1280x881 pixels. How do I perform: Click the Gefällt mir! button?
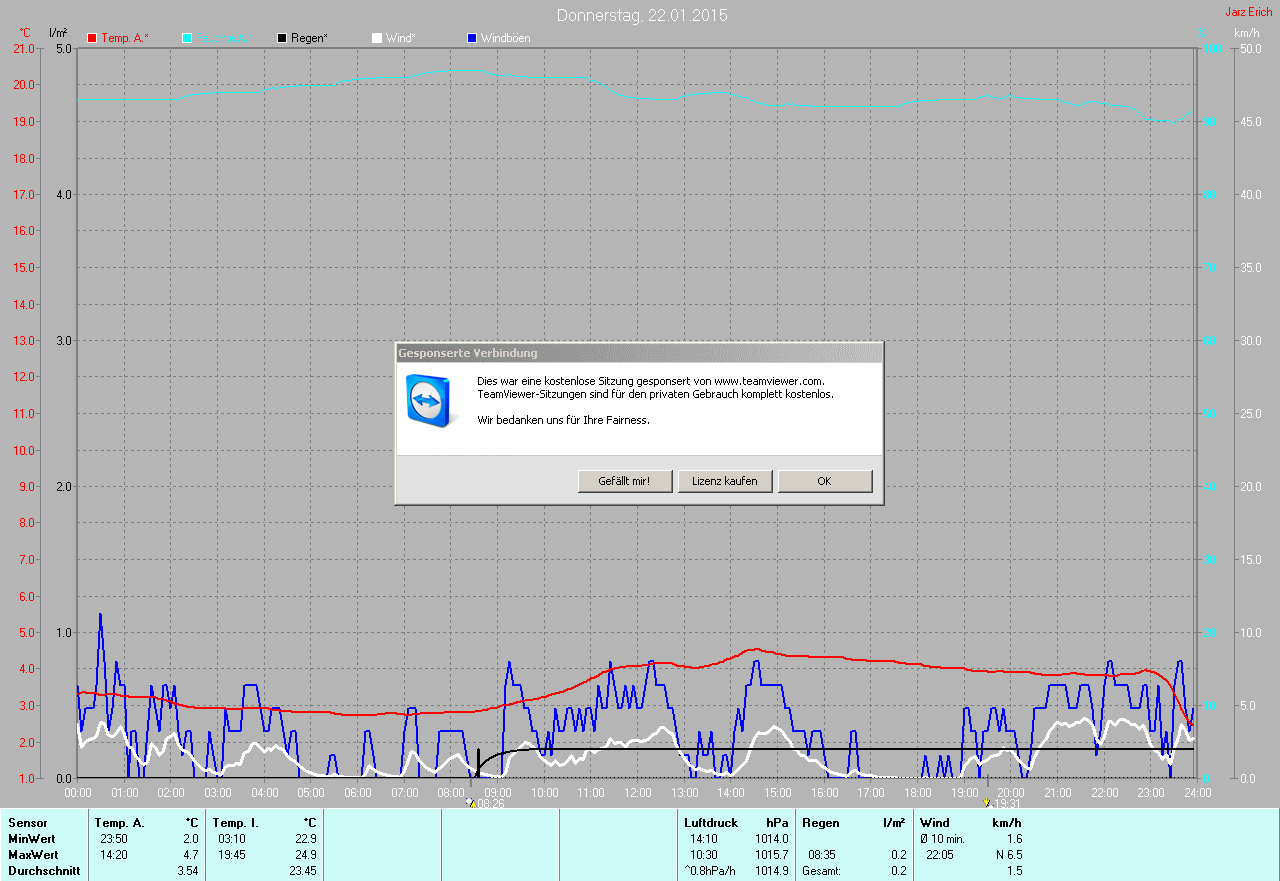(624, 481)
